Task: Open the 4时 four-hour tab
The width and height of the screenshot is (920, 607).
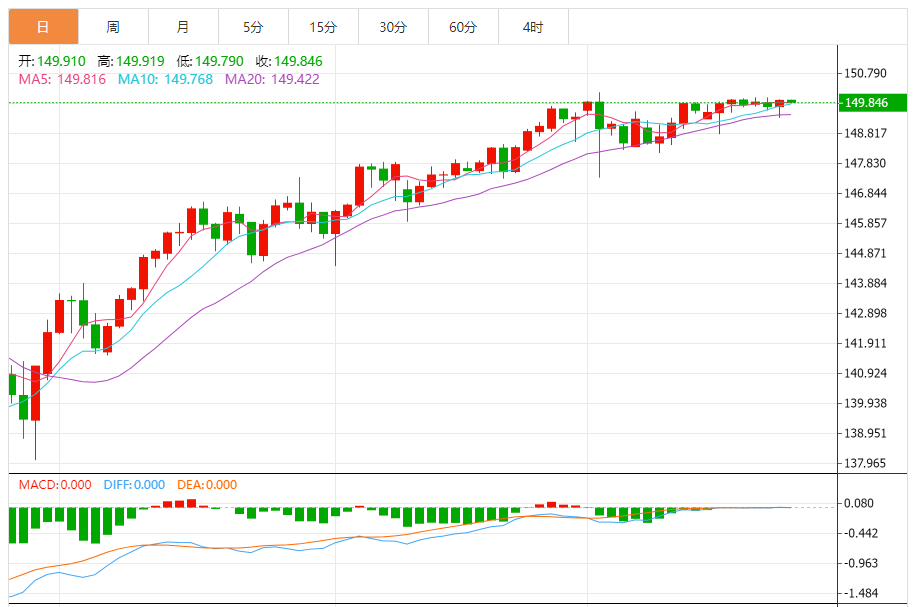Action: tap(533, 27)
